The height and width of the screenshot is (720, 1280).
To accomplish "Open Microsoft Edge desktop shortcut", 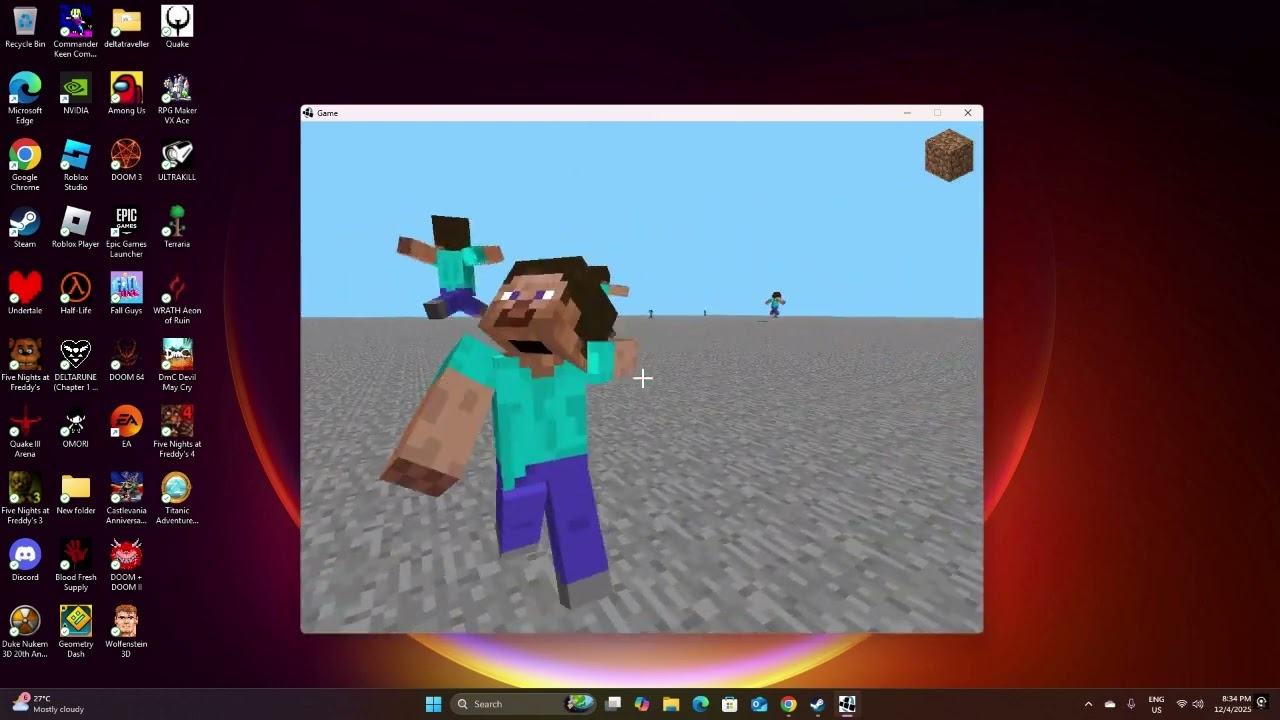I will pyautogui.click(x=25, y=99).
